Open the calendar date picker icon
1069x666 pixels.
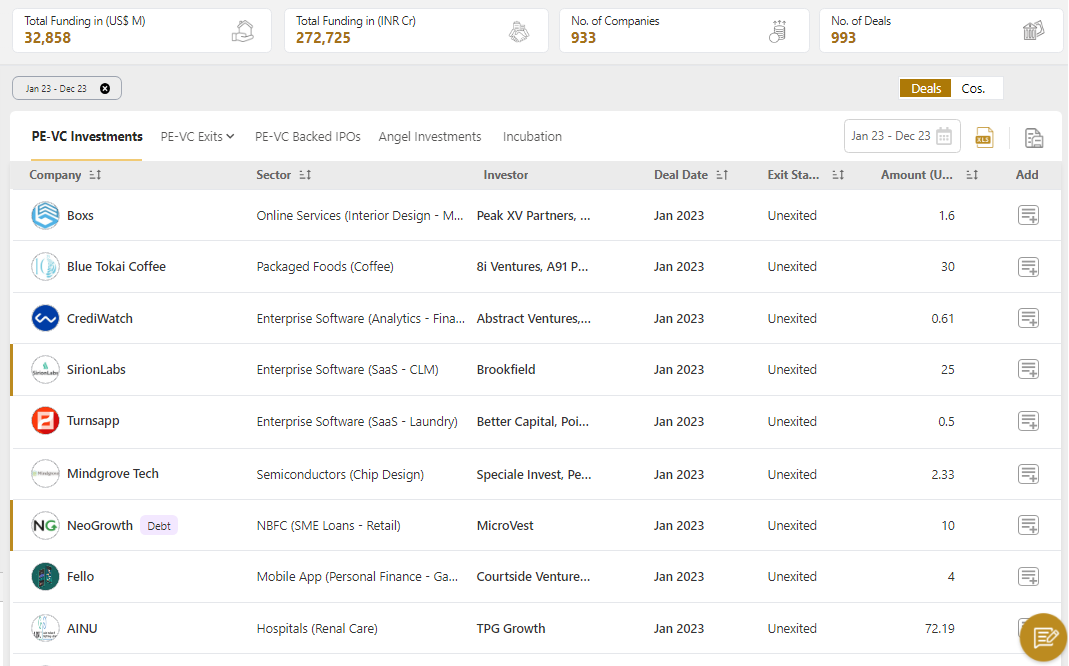pos(944,136)
